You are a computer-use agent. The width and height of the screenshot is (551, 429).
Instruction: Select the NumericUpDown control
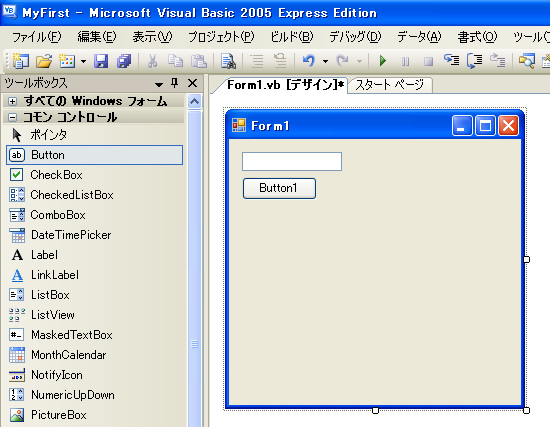point(94,395)
